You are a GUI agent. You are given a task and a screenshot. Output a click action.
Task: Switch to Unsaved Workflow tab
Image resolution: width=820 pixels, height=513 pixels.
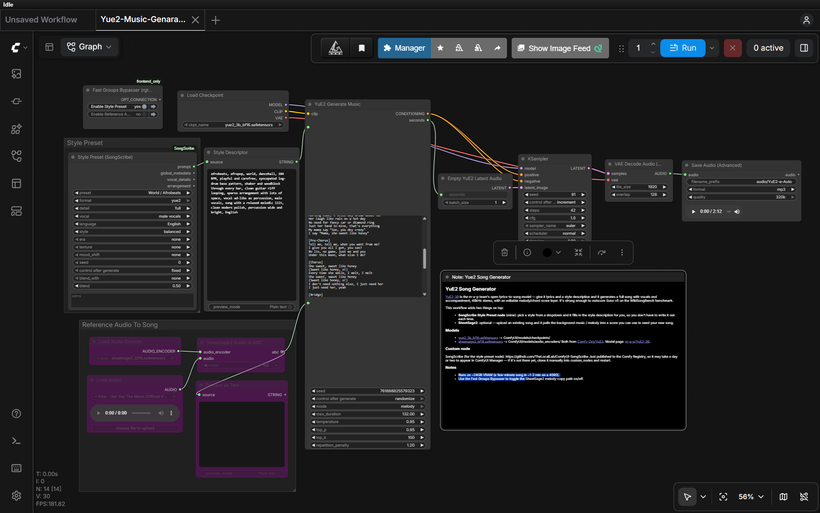(41, 20)
